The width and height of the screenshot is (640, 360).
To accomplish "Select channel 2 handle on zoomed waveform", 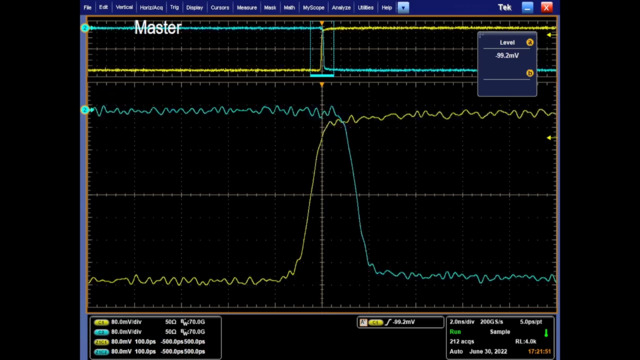I will tap(84, 110).
